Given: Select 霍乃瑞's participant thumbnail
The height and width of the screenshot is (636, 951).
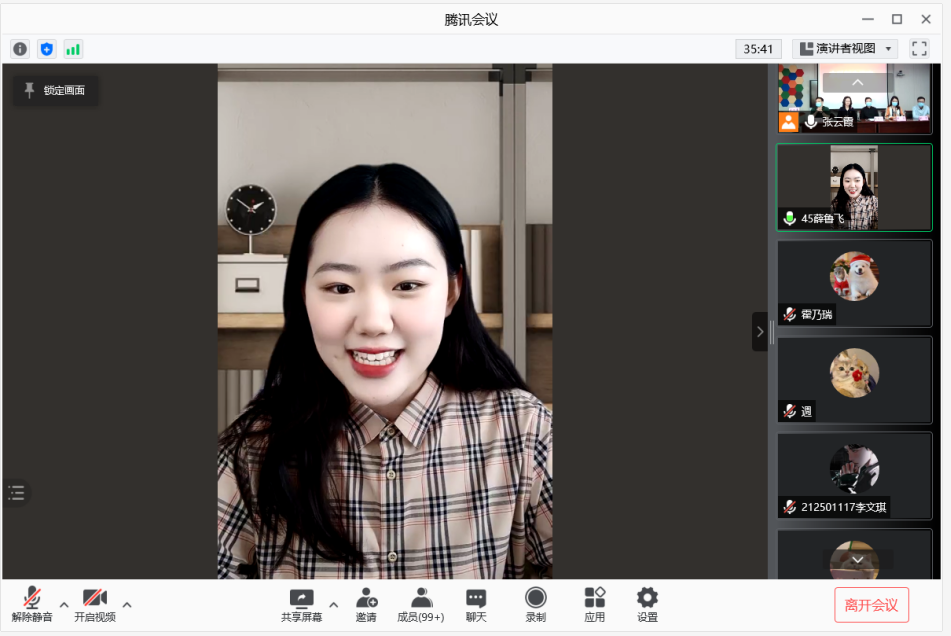Looking at the screenshot, I should (854, 283).
